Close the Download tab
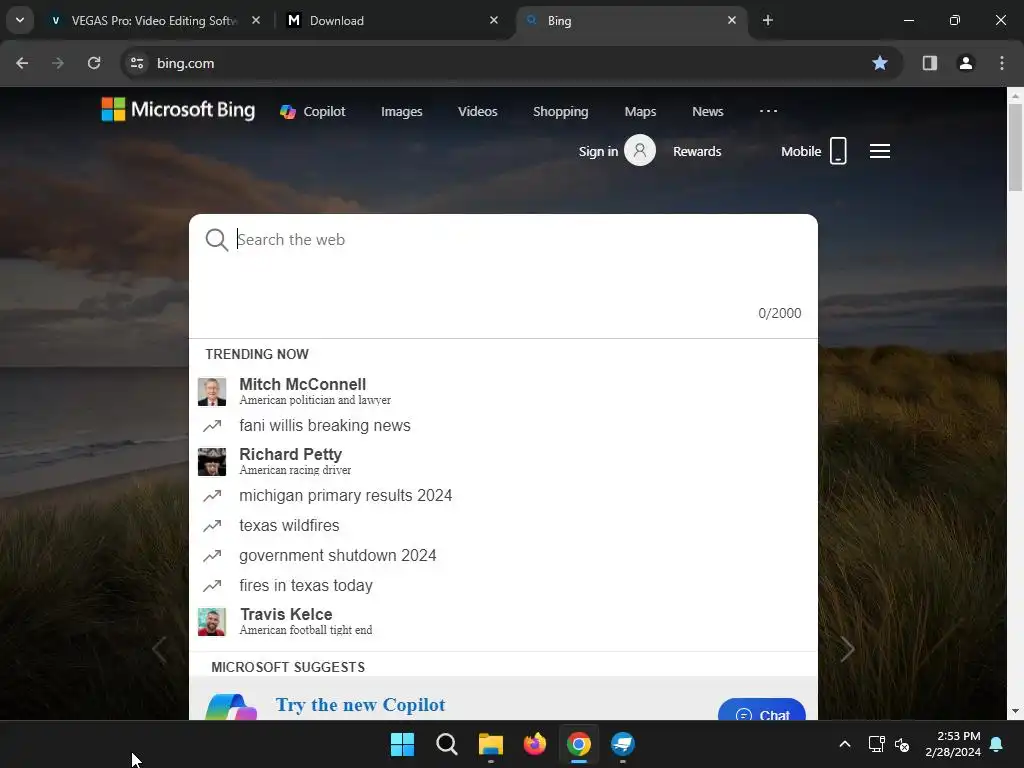The image size is (1024, 768). pyautogui.click(x=494, y=20)
